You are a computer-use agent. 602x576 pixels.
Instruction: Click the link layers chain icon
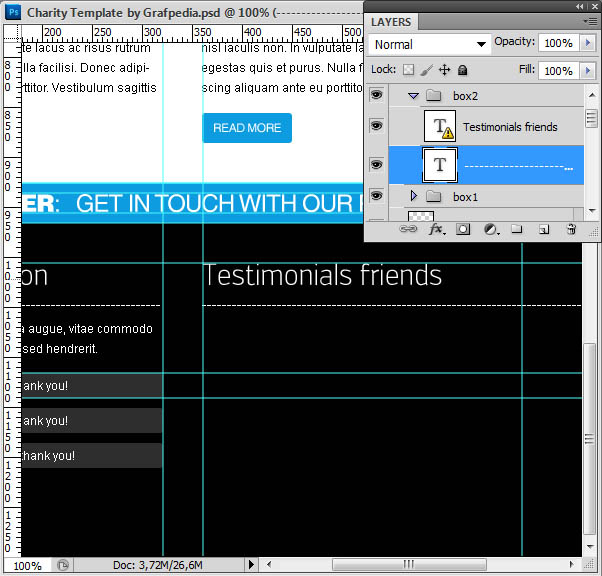tap(408, 229)
